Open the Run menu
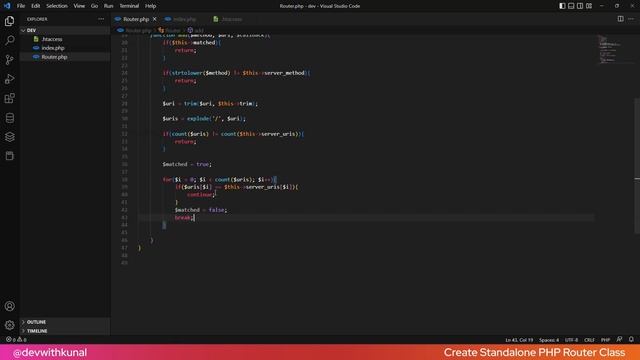The width and height of the screenshot is (640, 360). 108,6
